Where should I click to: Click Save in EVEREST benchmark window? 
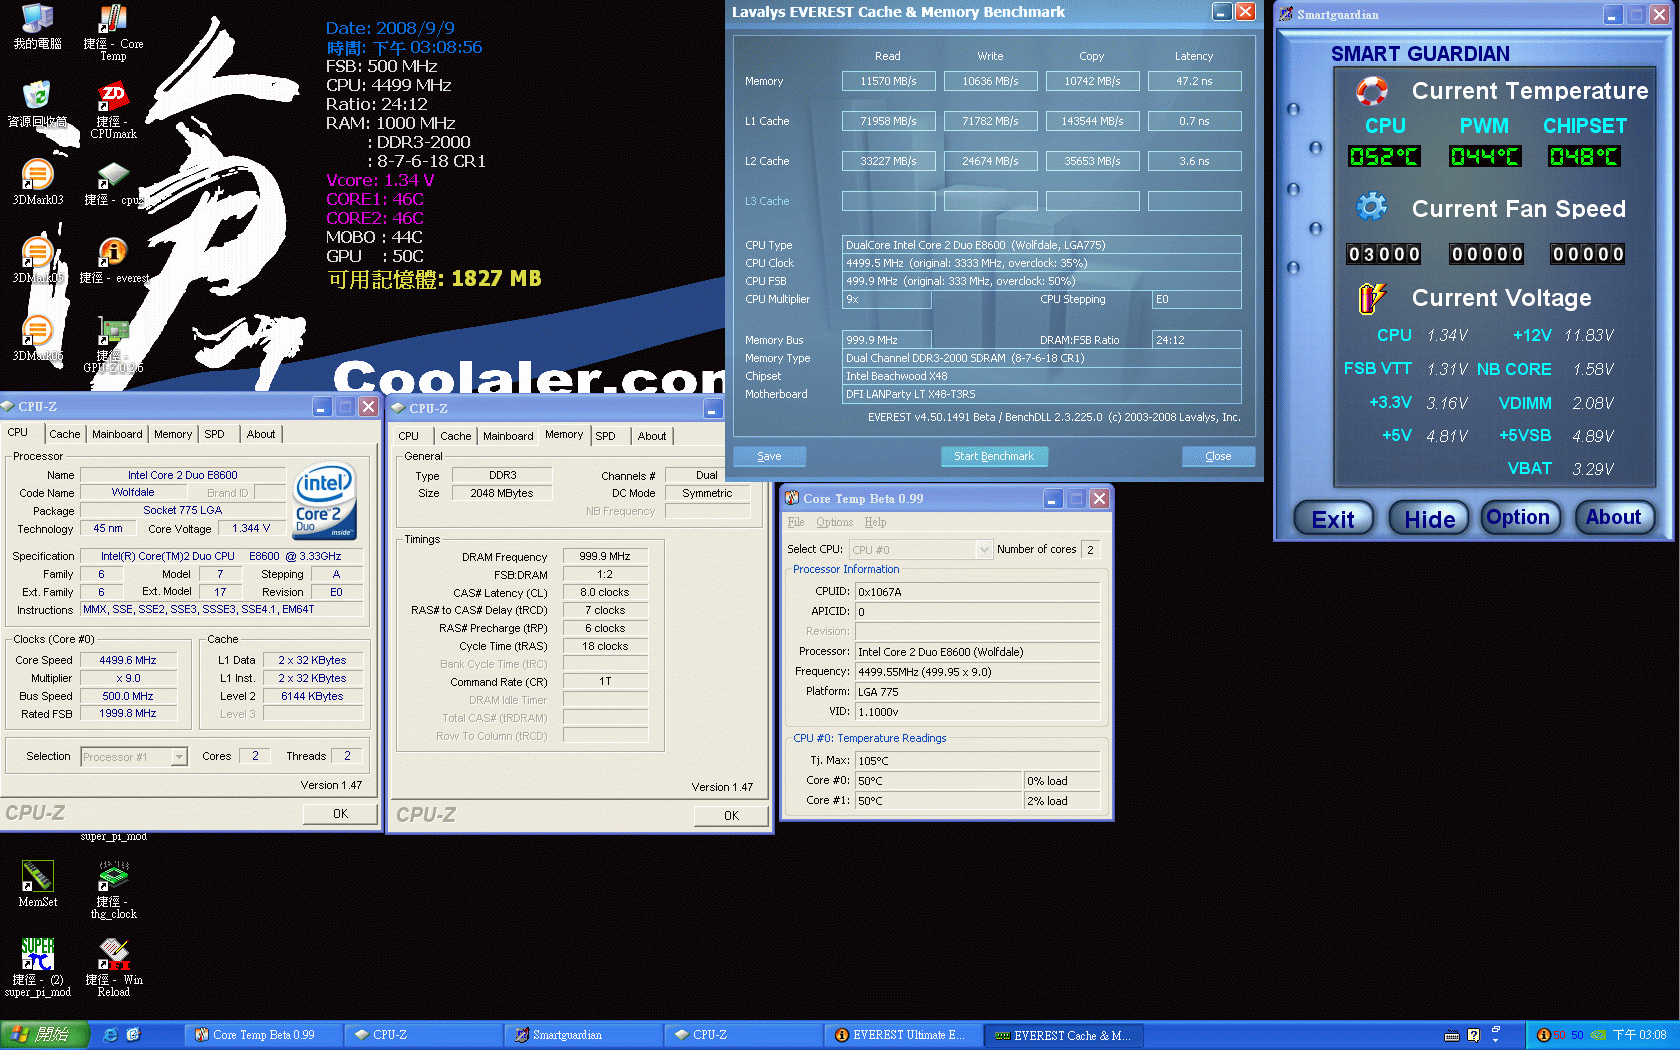click(x=769, y=456)
